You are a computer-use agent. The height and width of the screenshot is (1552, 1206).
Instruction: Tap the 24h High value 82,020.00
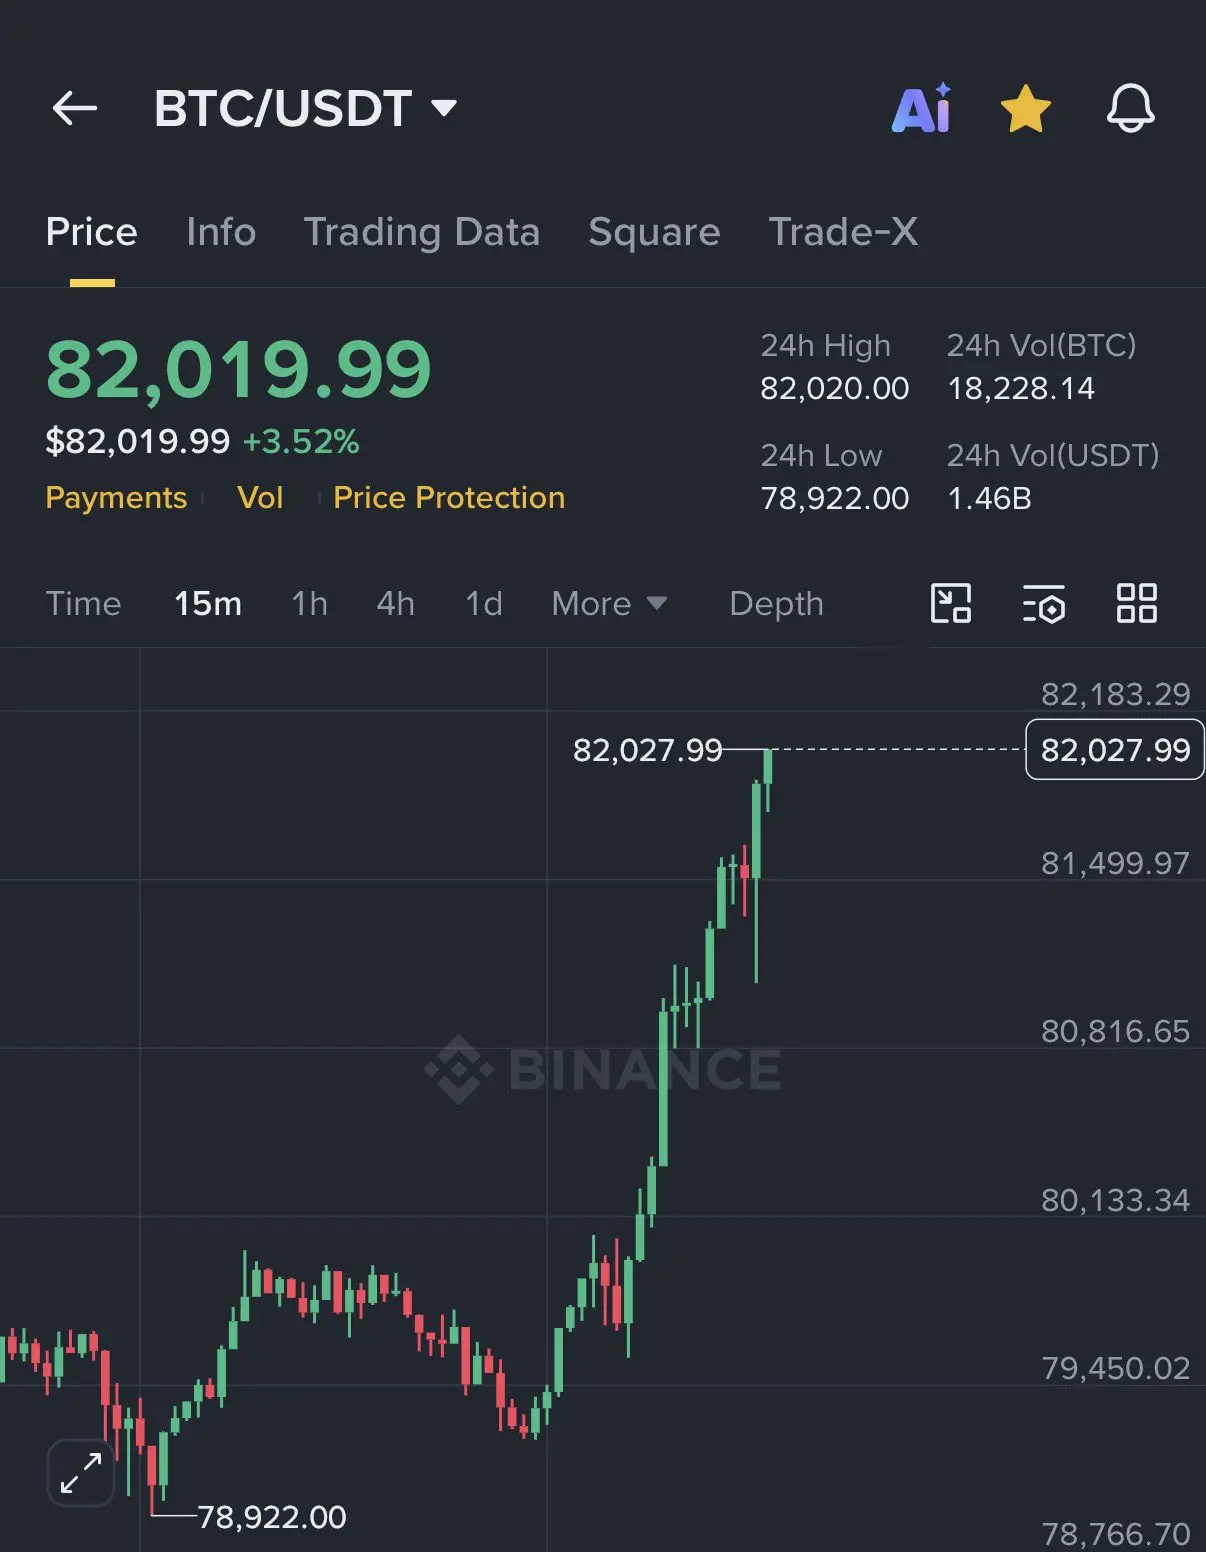[835, 388]
